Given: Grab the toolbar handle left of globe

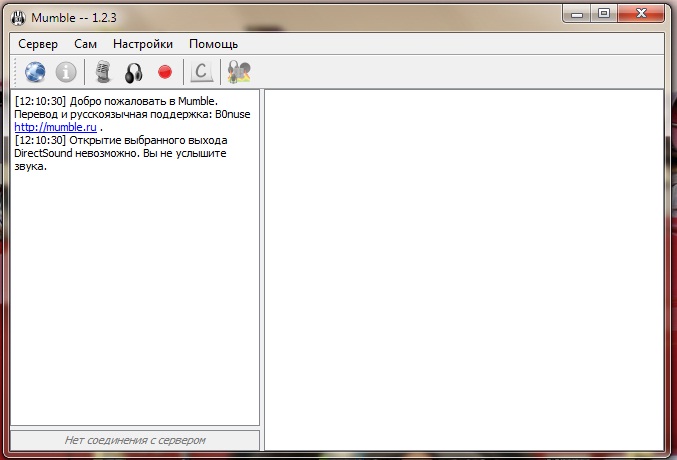Looking at the screenshot, I should (14, 72).
